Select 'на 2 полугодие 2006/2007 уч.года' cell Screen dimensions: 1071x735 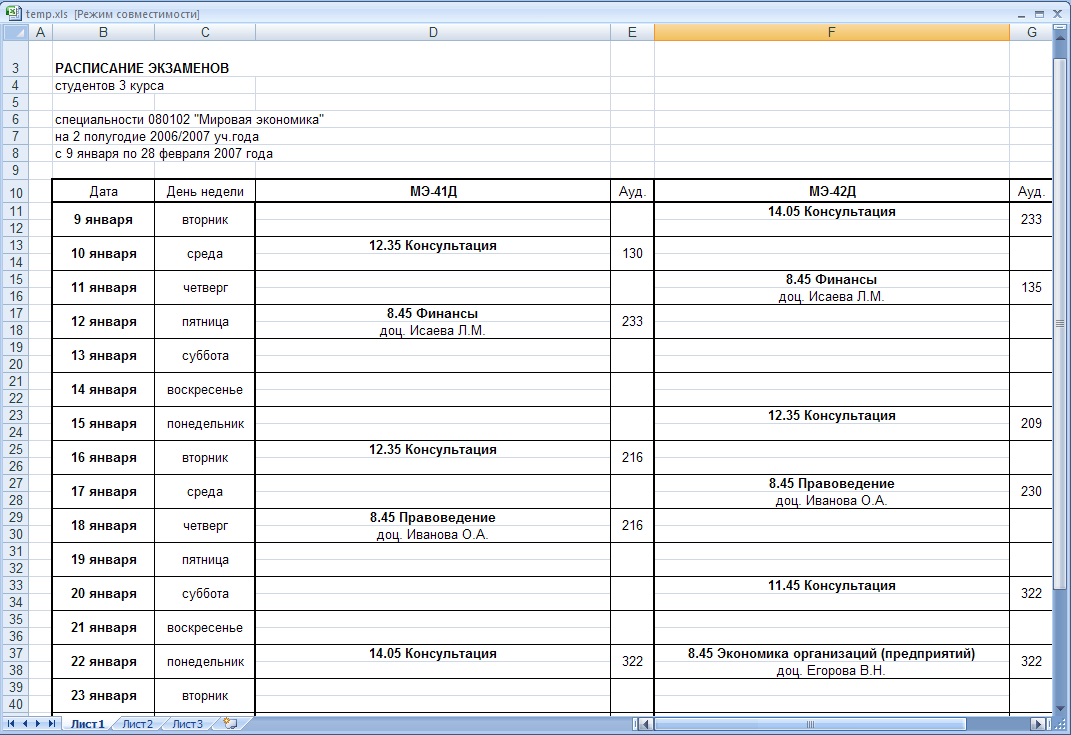[x=157, y=137]
